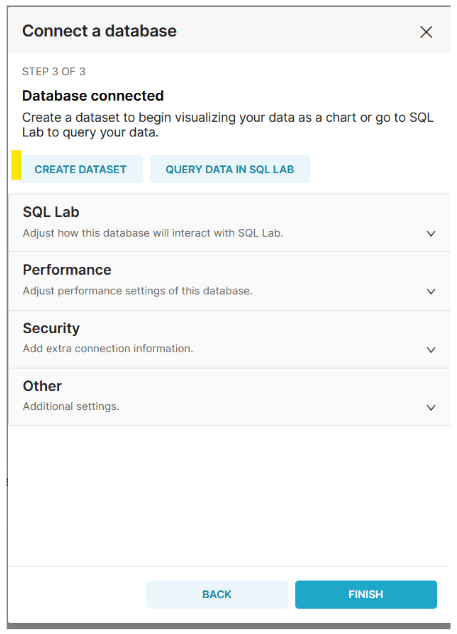Select the SQL Lab section heading
Image resolution: width=457 pixels, height=634 pixels.
[51, 212]
